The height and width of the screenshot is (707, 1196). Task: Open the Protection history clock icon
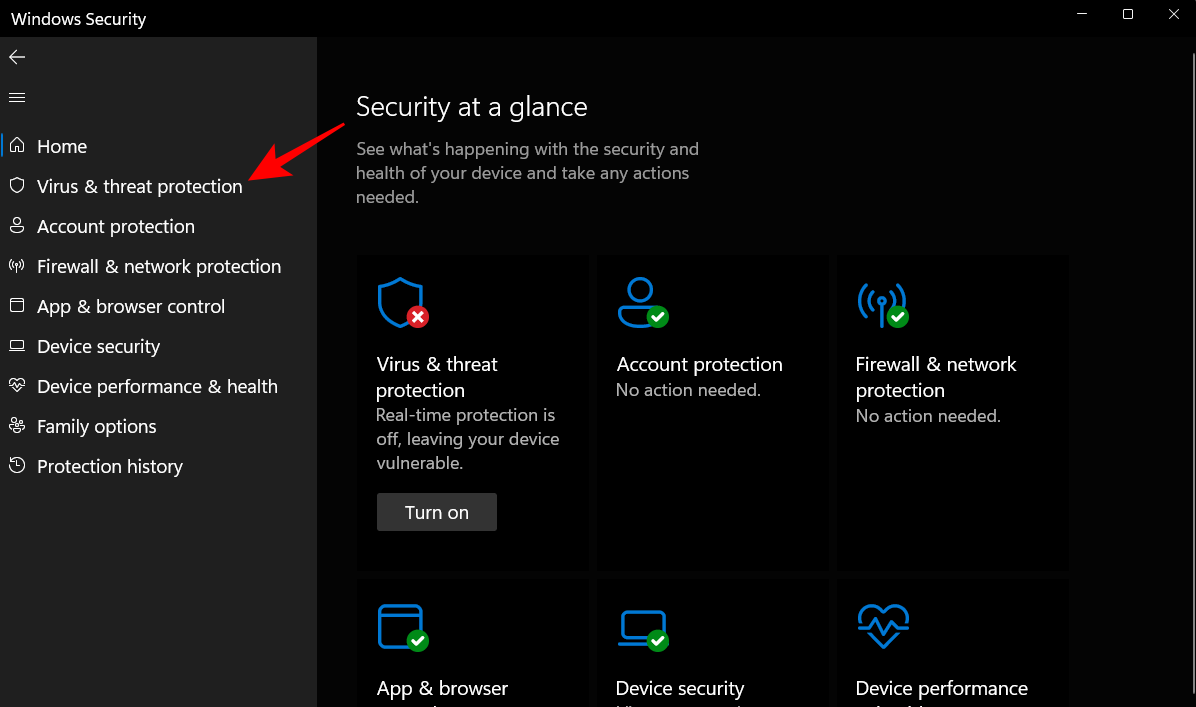[17, 466]
